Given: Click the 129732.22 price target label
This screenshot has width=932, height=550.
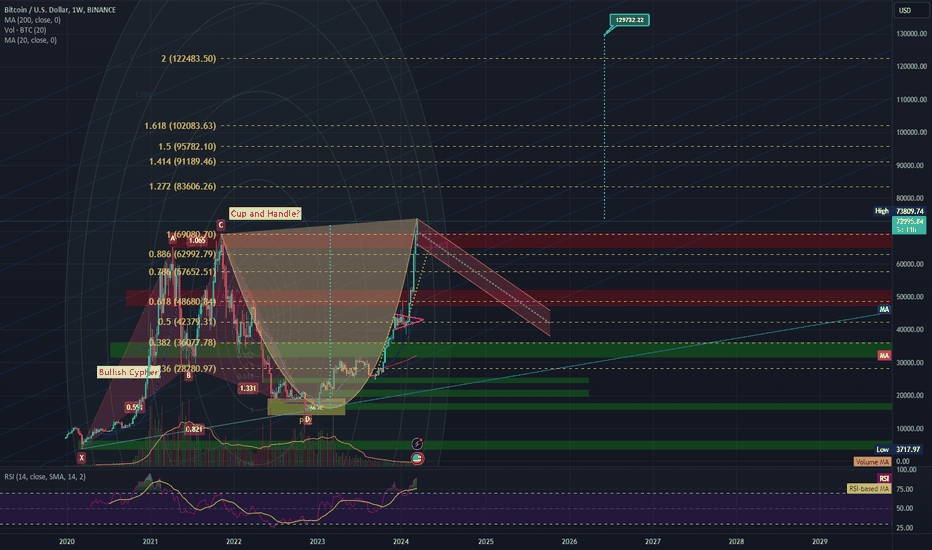Looking at the screenshot, I should pos(629,20).
